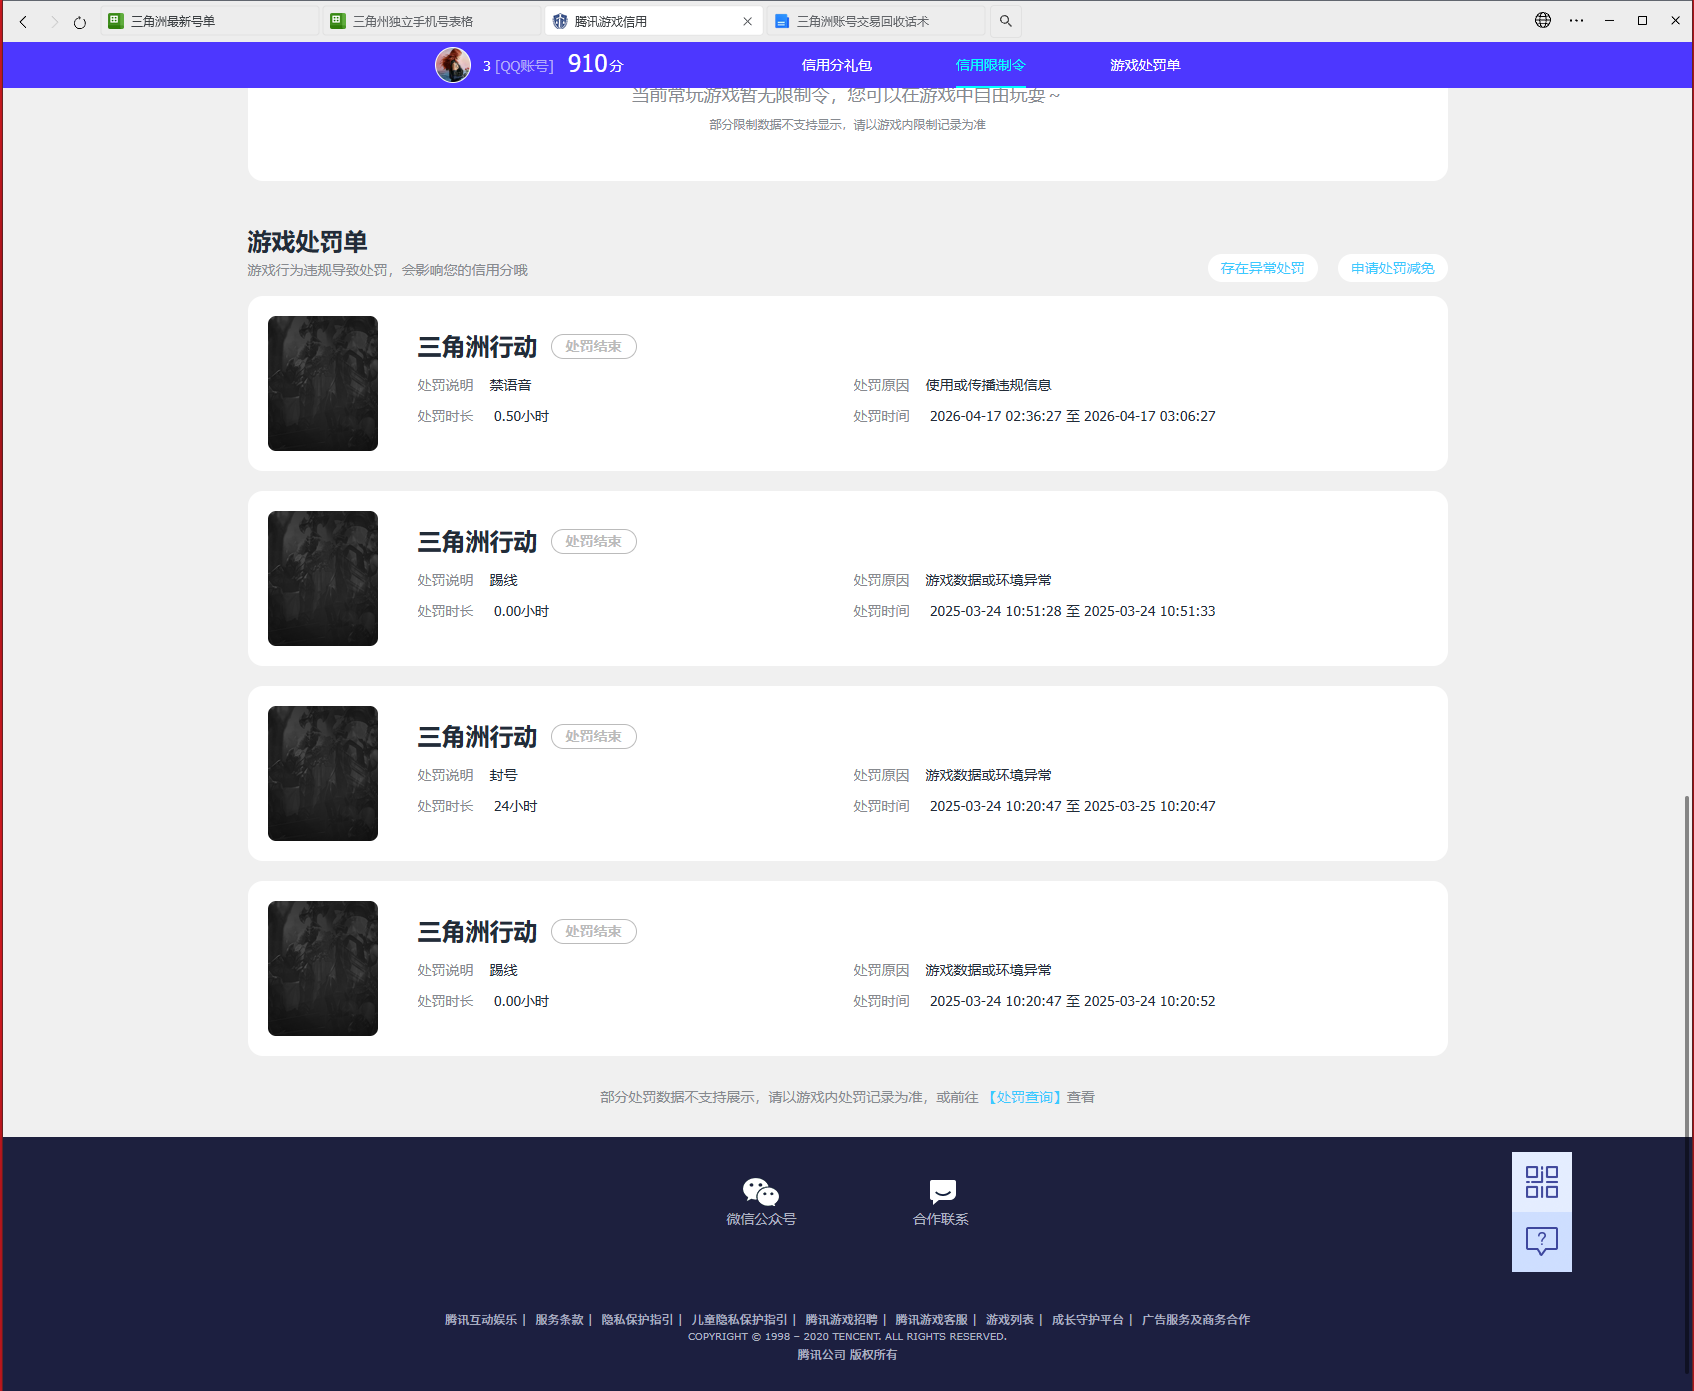The image size is (1694, 1391).
Task: Click the 910分 credit score
Action: click(x=595, y=64)
